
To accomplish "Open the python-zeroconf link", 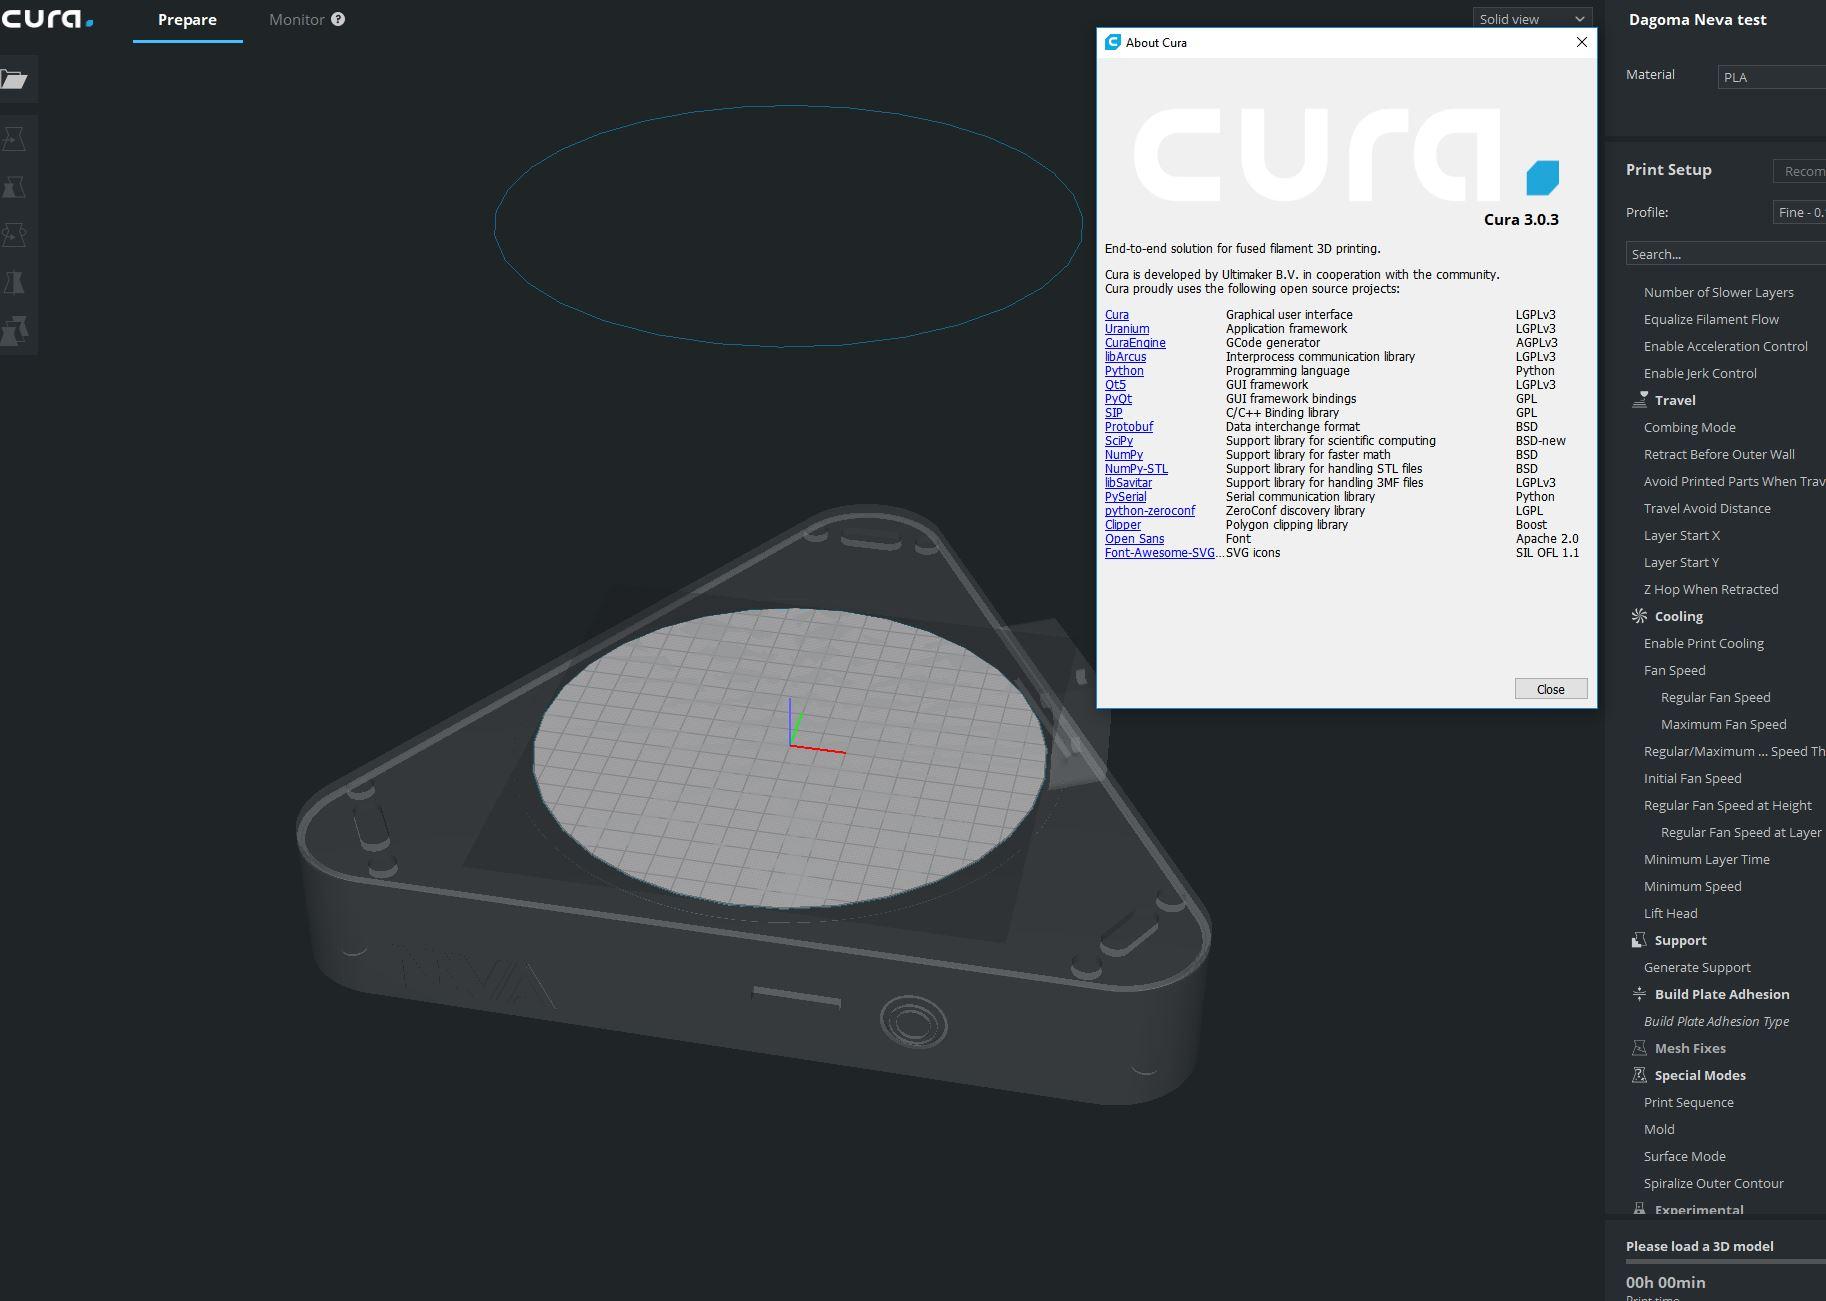I will pos(1150,511).
